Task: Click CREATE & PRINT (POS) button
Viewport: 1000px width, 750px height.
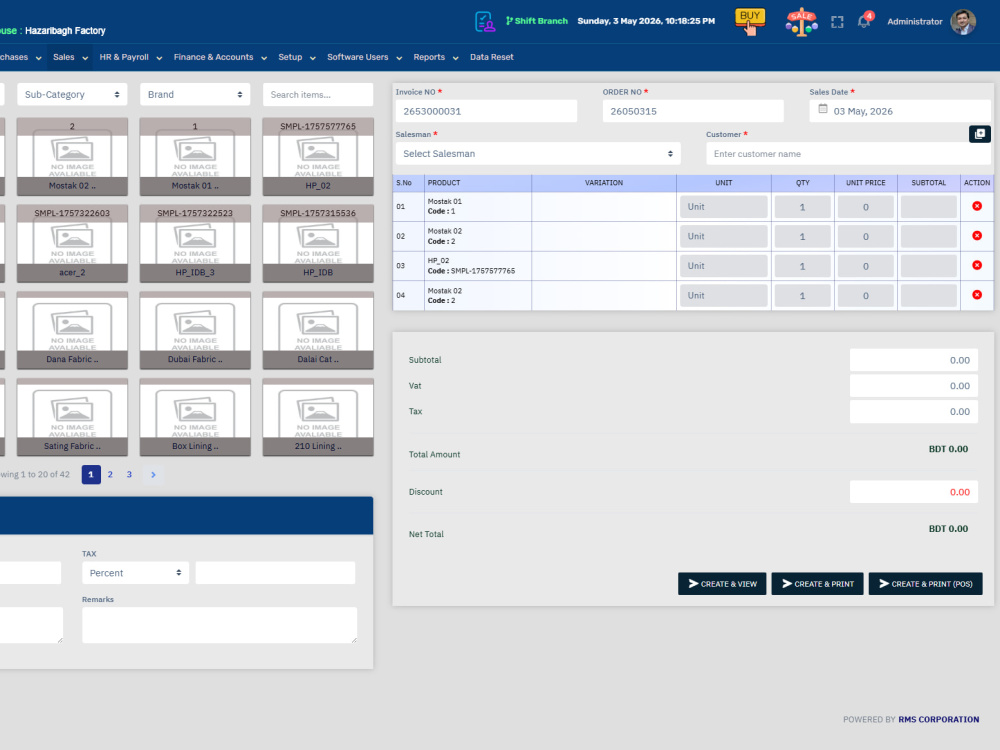Action: (x=925, y=584)
